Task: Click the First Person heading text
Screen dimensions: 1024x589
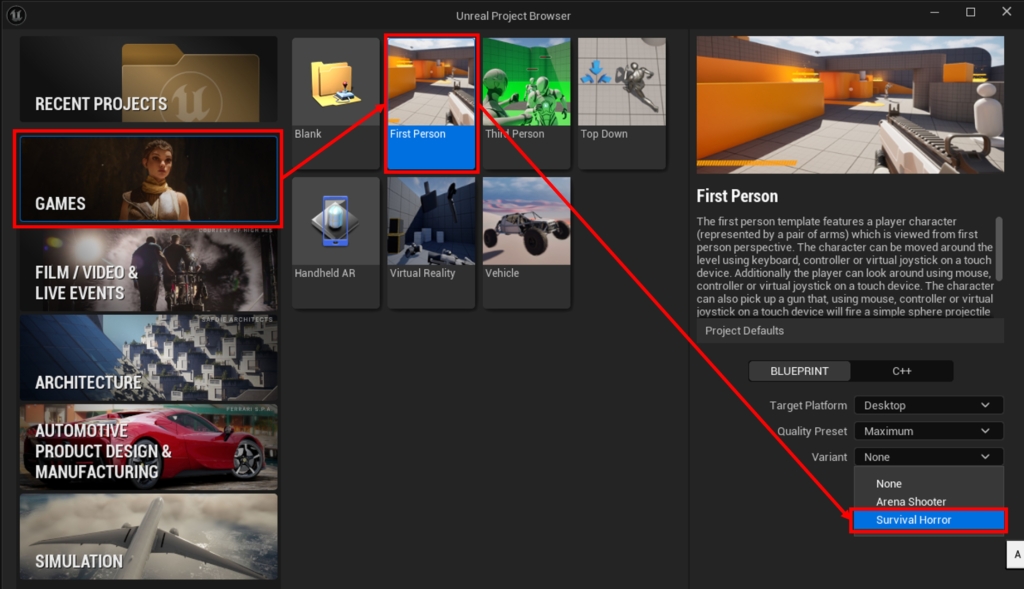Action: coord(737,196)
